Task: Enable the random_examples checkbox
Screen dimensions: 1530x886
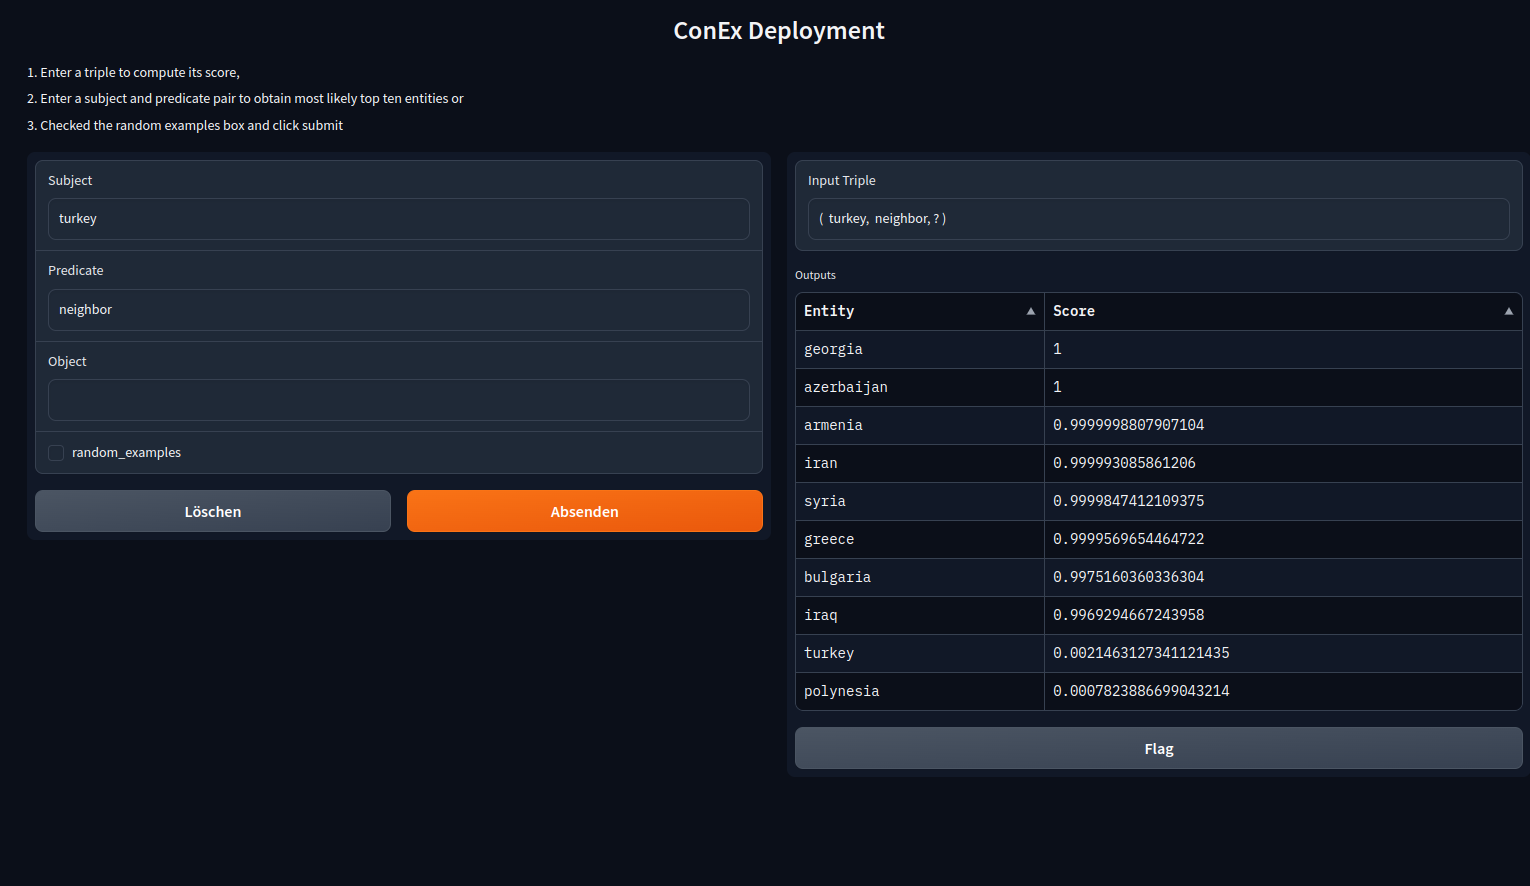Action: pos(56,453)
